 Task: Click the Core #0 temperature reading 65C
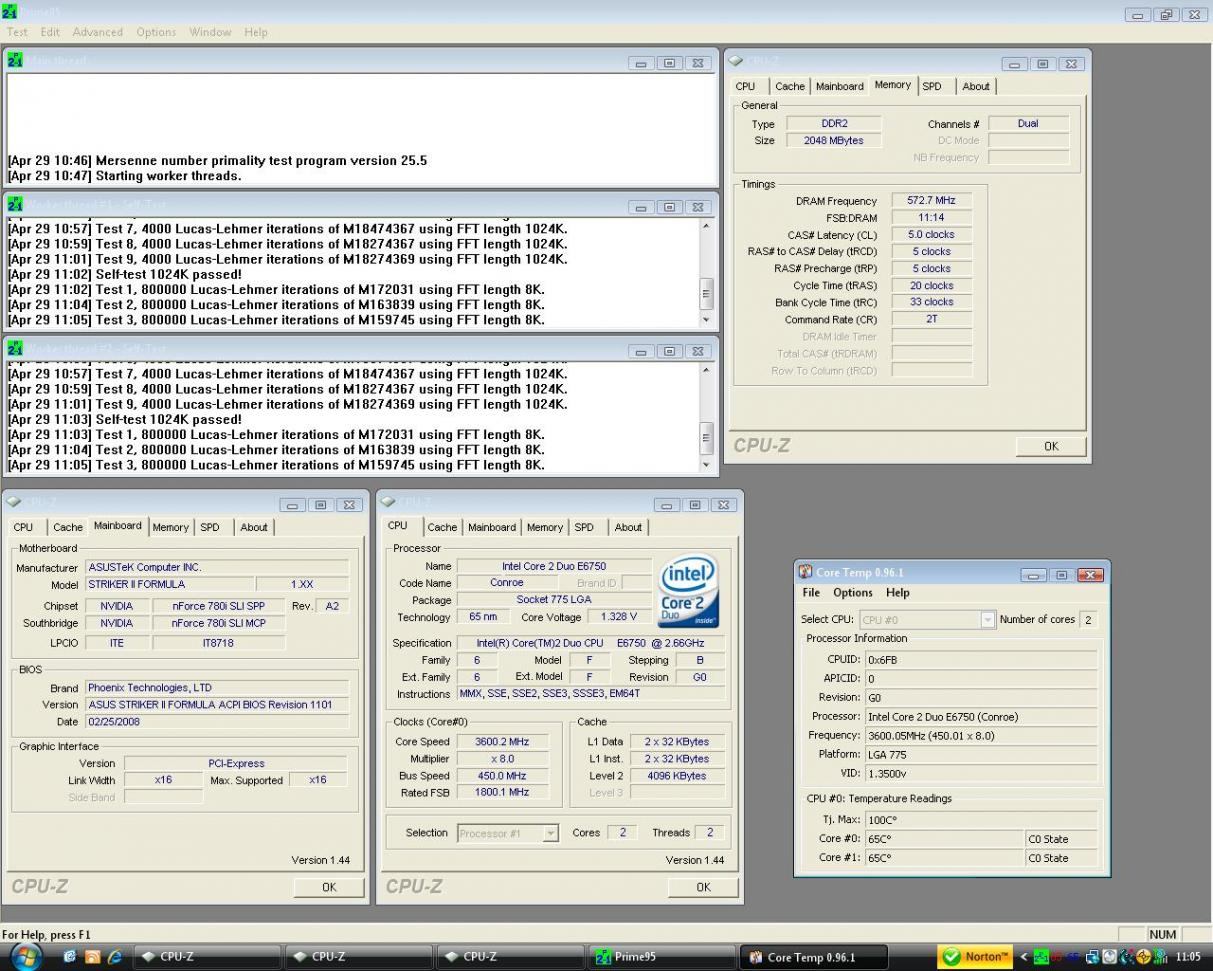pyautogui.click(x=945, y=839)
